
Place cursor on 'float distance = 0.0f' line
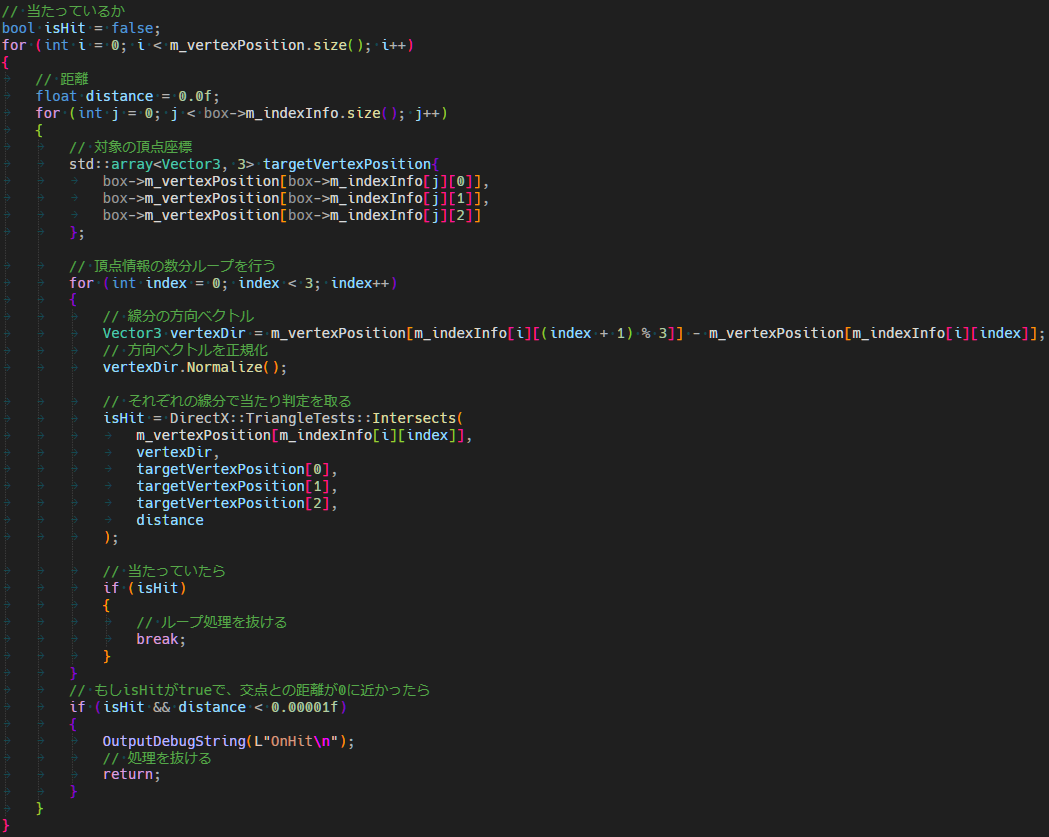tap(127, 96)
